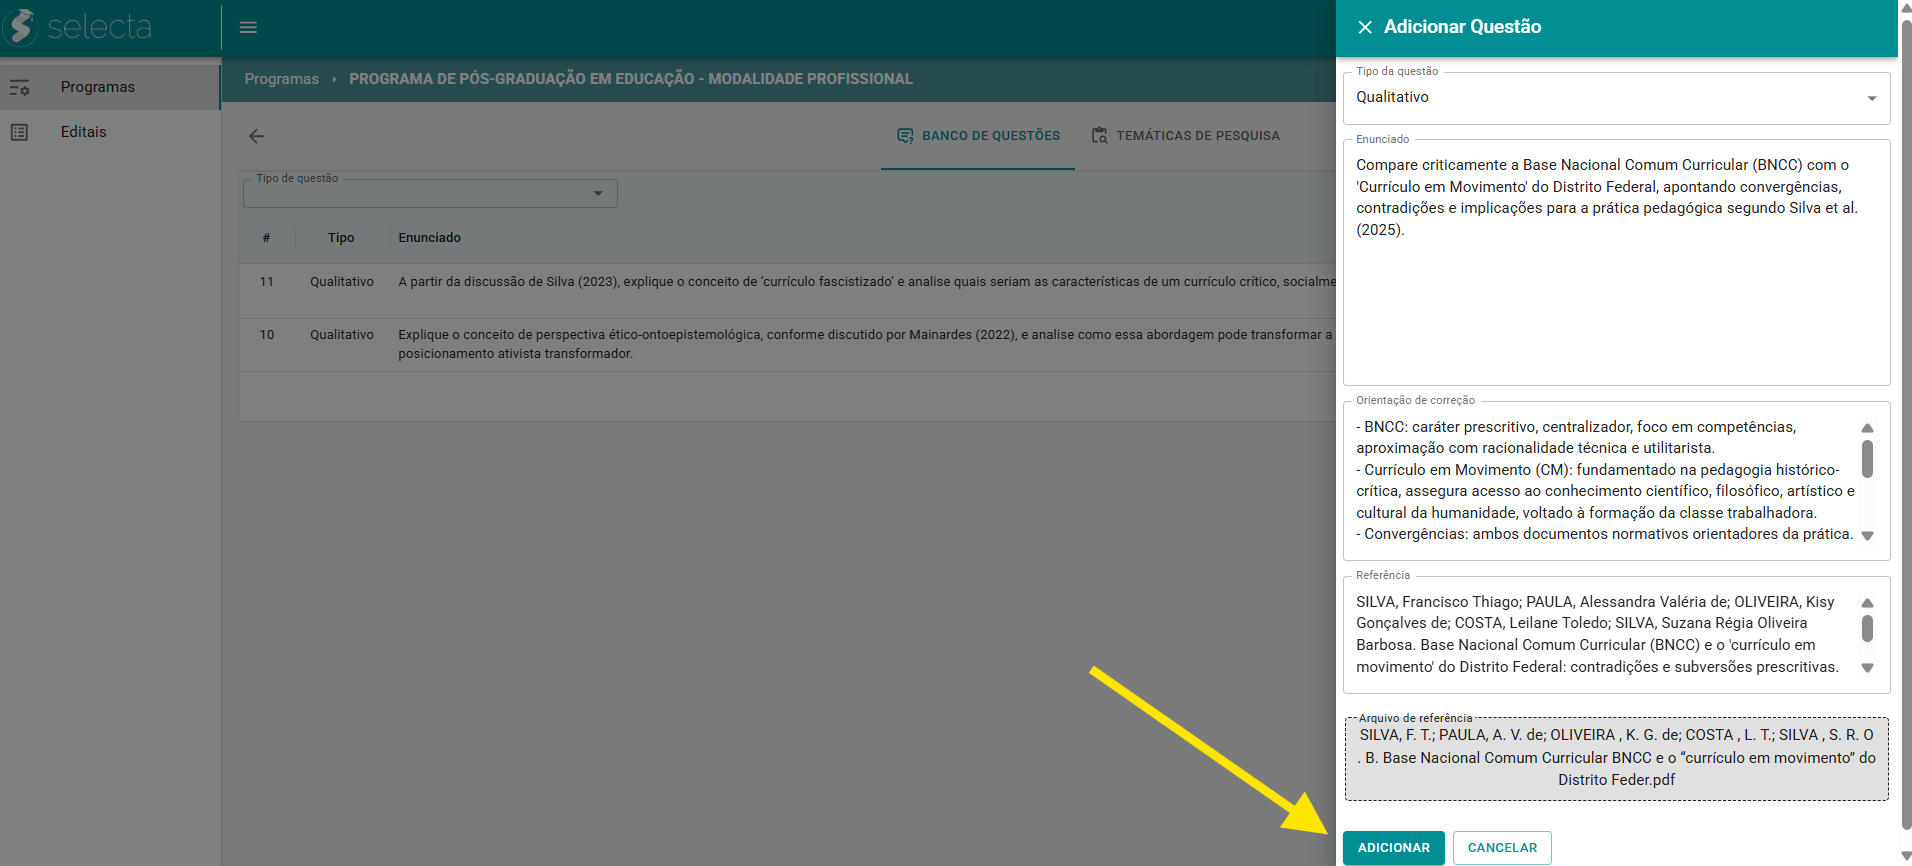The height and width of the screenshot is (866, 1912).
Task: Click the Editais sidebar icon
Action: click(x=19, y=132)
